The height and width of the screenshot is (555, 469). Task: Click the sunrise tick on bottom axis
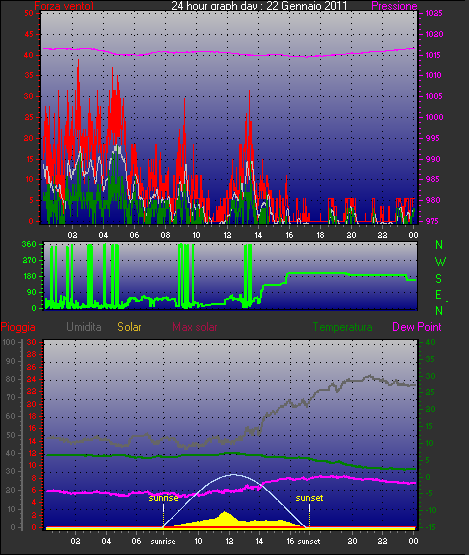(163, 542)
